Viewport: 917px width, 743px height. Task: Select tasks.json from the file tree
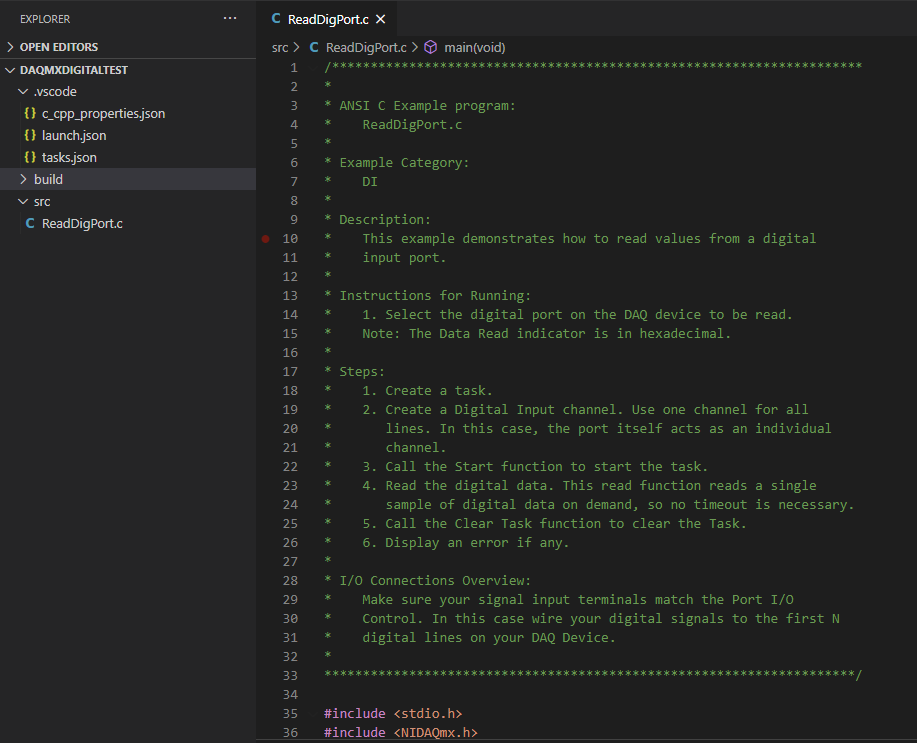69,158
